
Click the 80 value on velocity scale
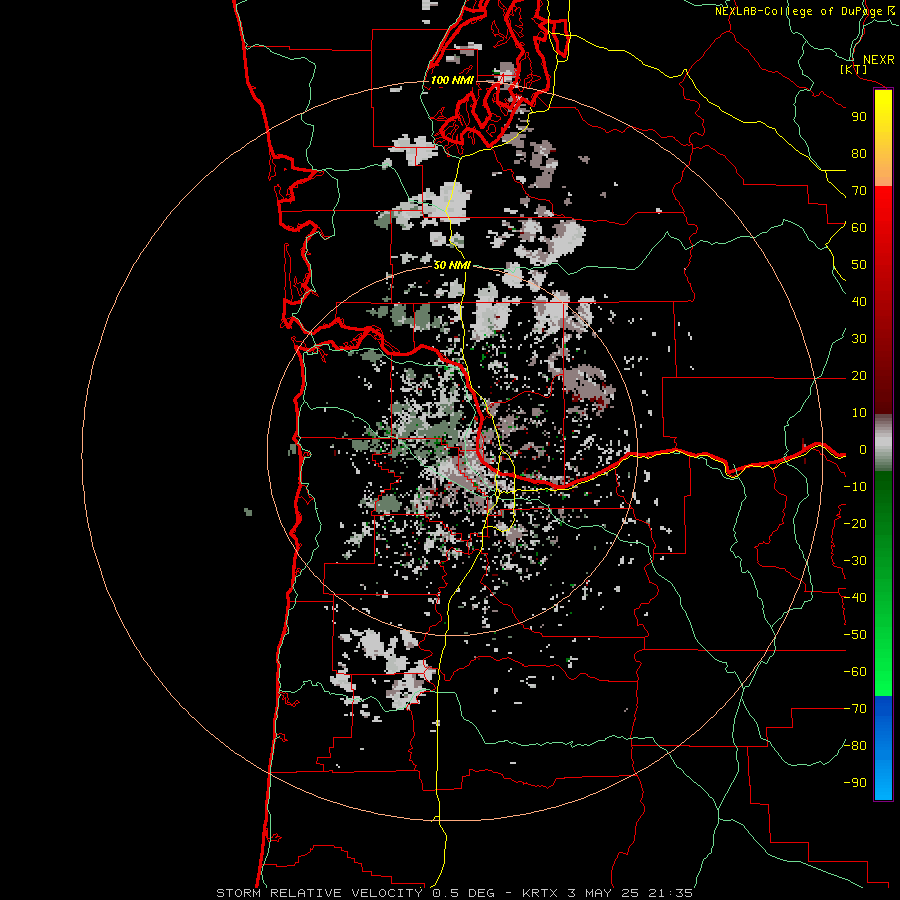[859, 153]
